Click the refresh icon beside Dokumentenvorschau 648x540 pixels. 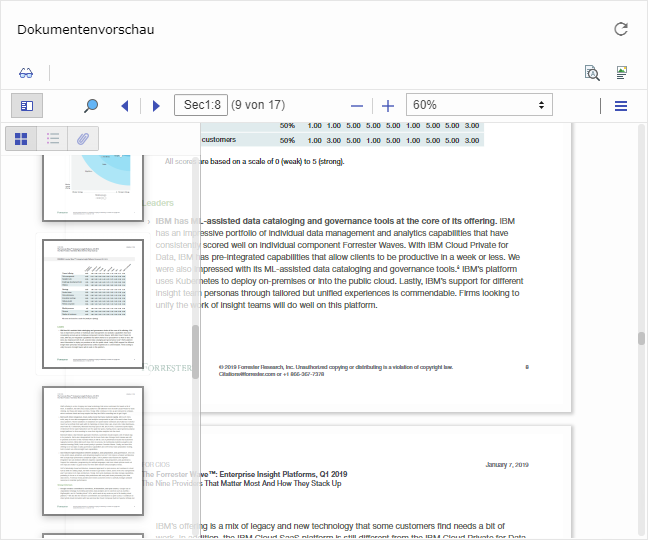(x=620, y=30)
